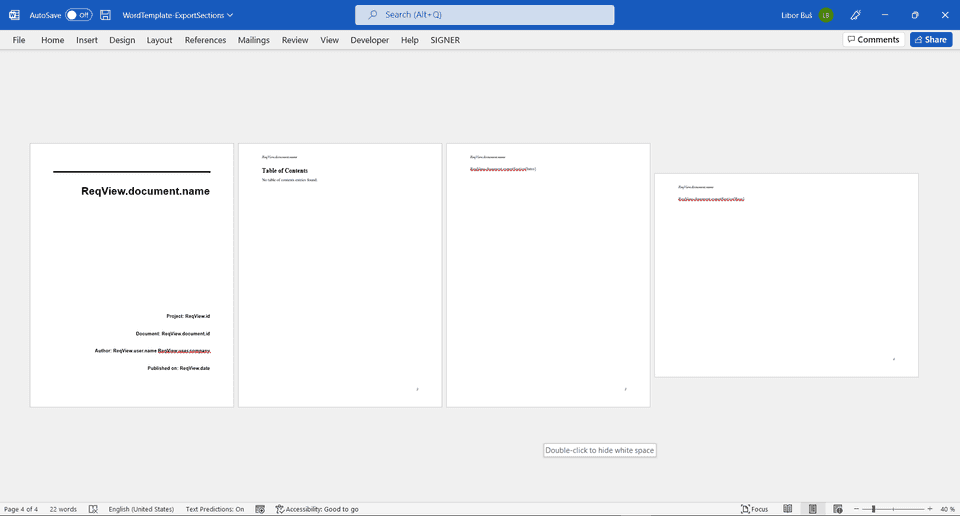
Task: Open the References tab
Action: [205, 40]
